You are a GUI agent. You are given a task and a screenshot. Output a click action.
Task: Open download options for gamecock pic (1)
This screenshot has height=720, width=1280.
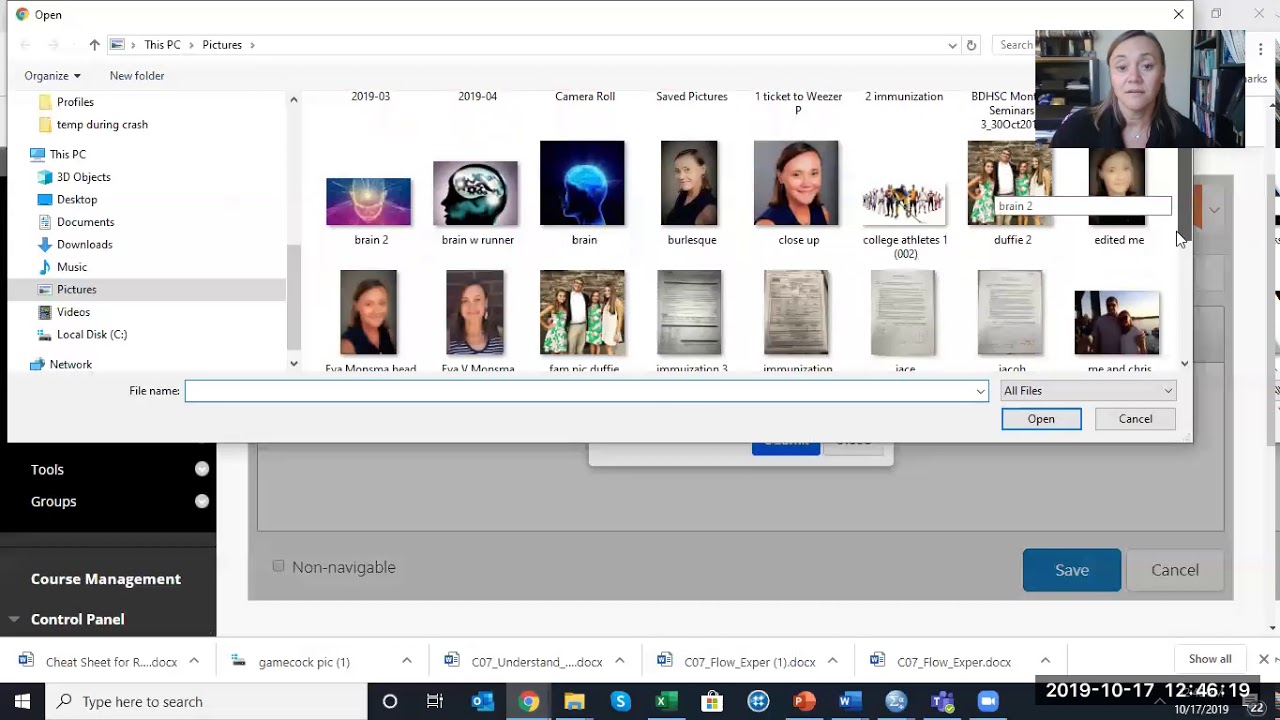[x=407, y=661]
